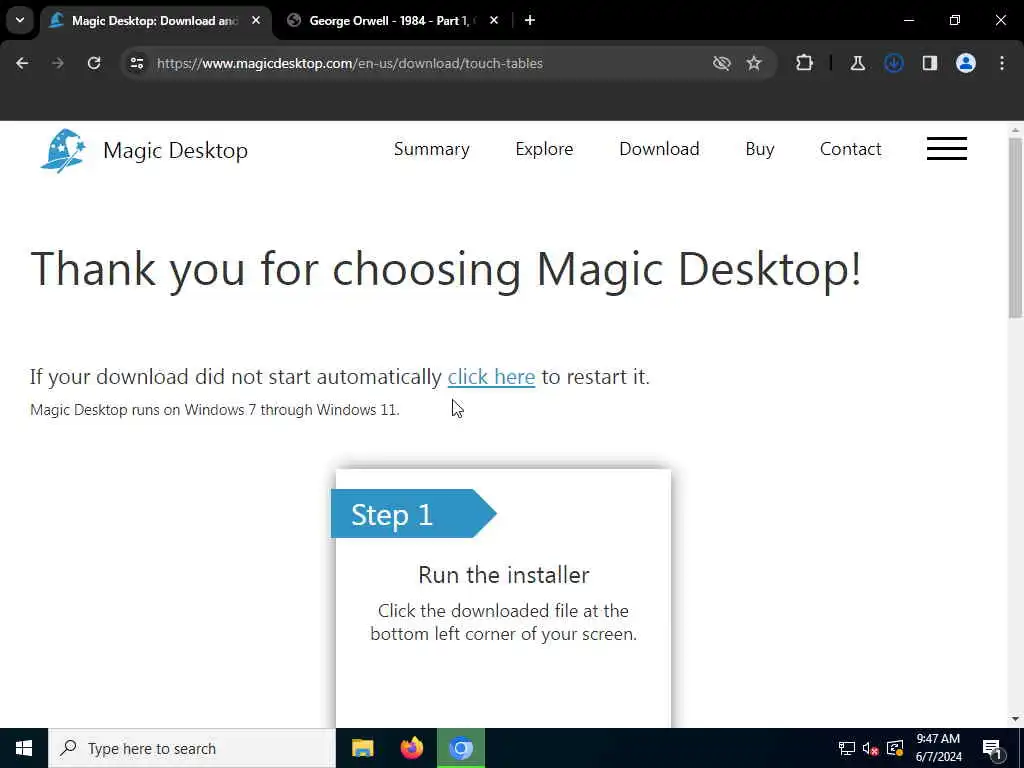1024x768 pixels.
Task: Open the website hamburger menu
Action: [x=947, y=149]
